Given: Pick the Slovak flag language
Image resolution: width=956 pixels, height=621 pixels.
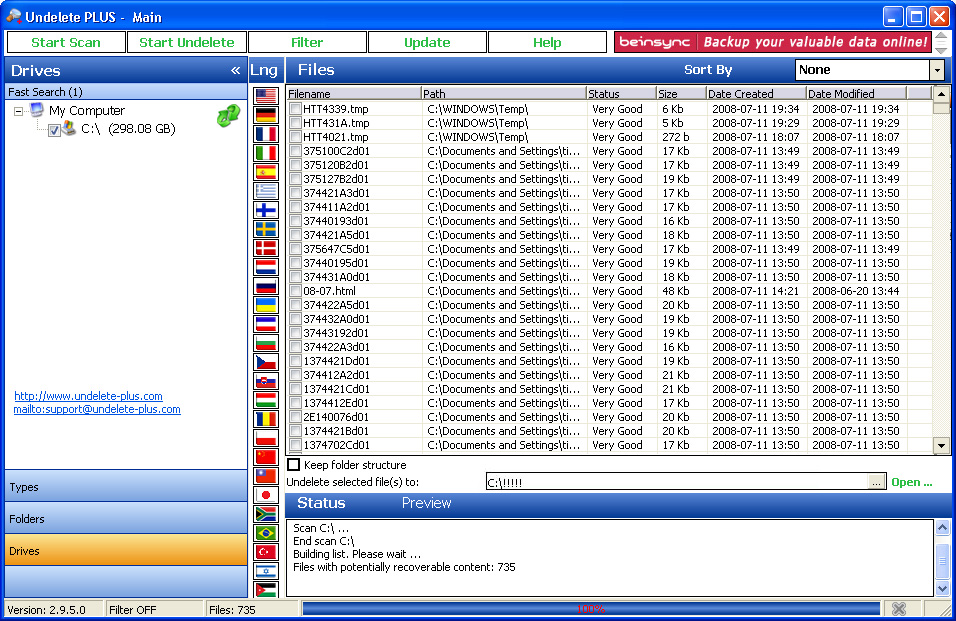Looking at the screenshot, I should pos(266,381).
